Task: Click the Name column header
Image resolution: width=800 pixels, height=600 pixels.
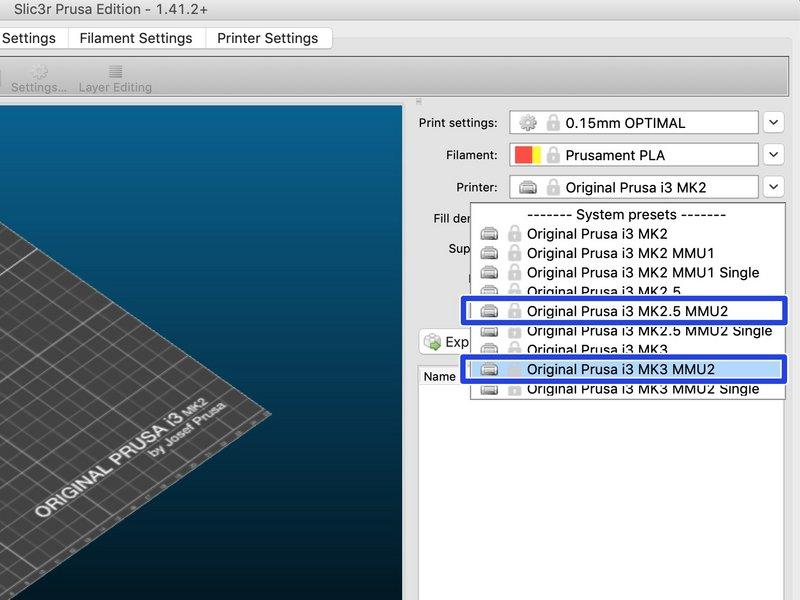Action: pyautogui.click(x=439, y=377)
